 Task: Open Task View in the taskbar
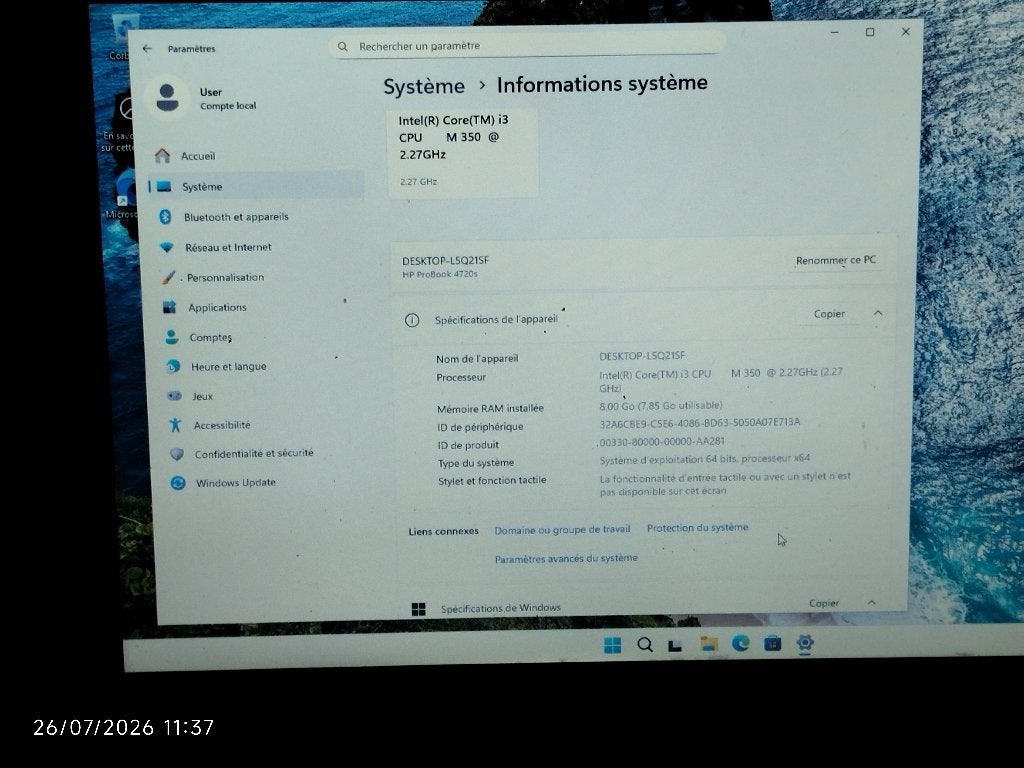(x=676, y=645)
